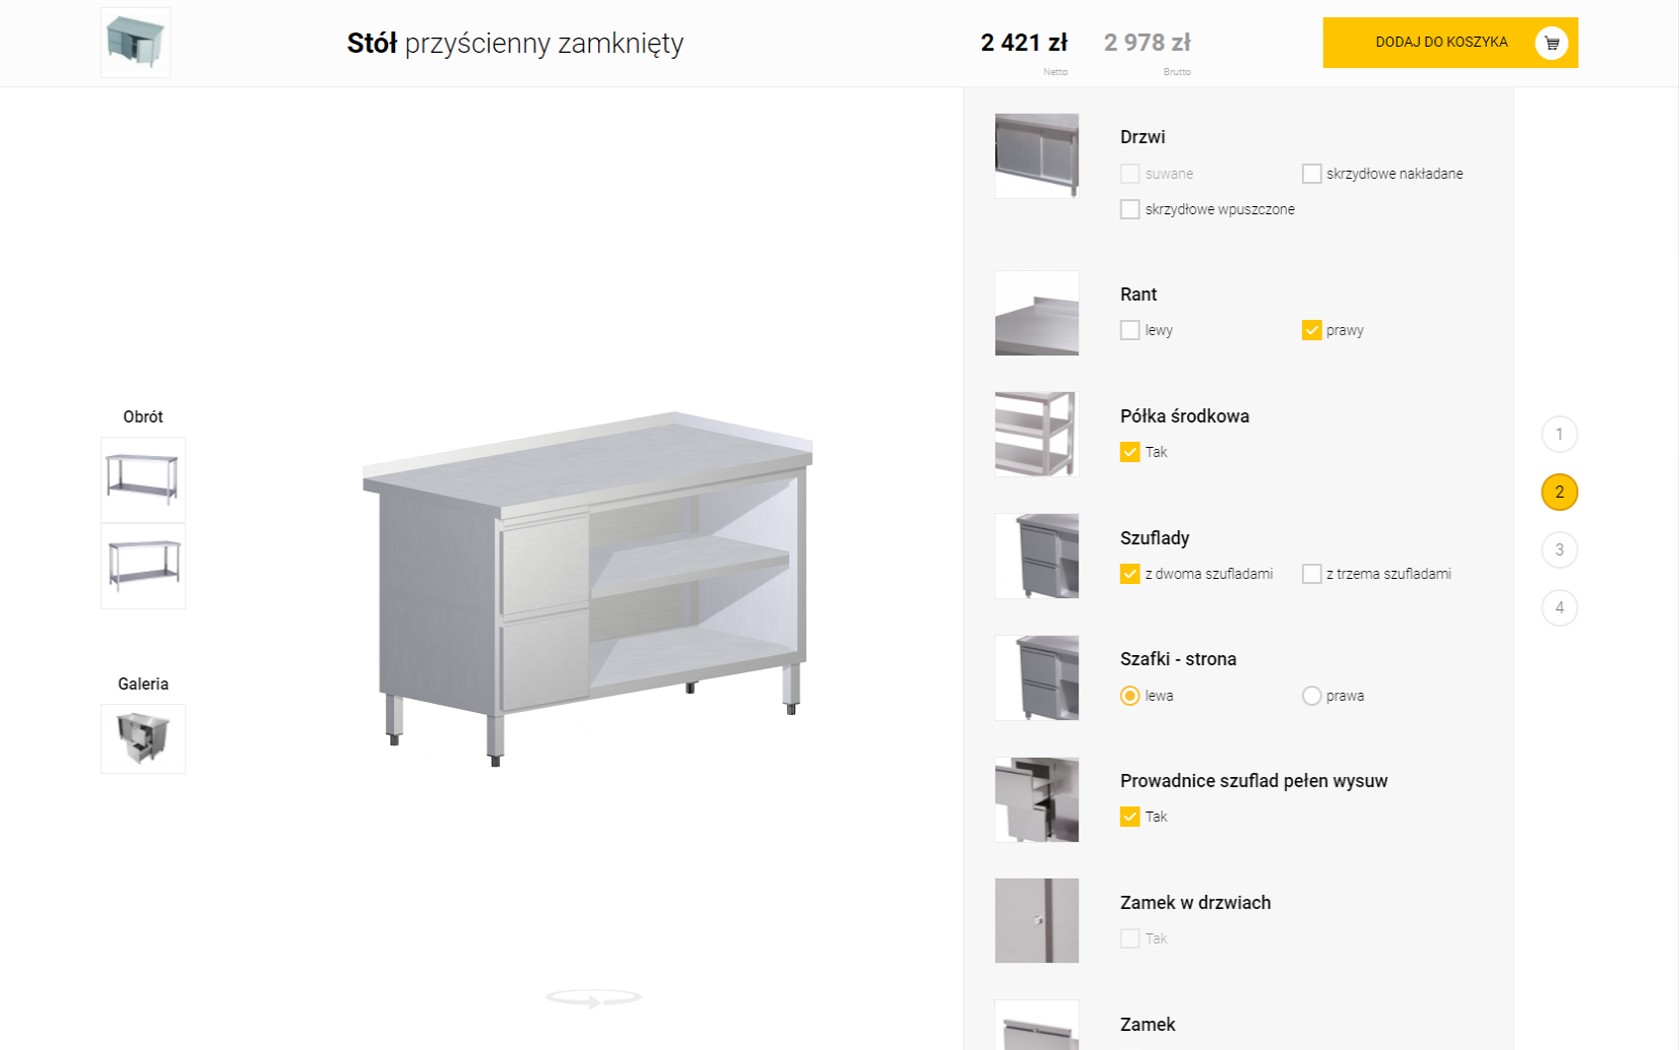The width and height of the screenshot is (1680, 1050).
Task: Uncheck the prawy Rant checkbox
Action: (x=1311, y=330)
